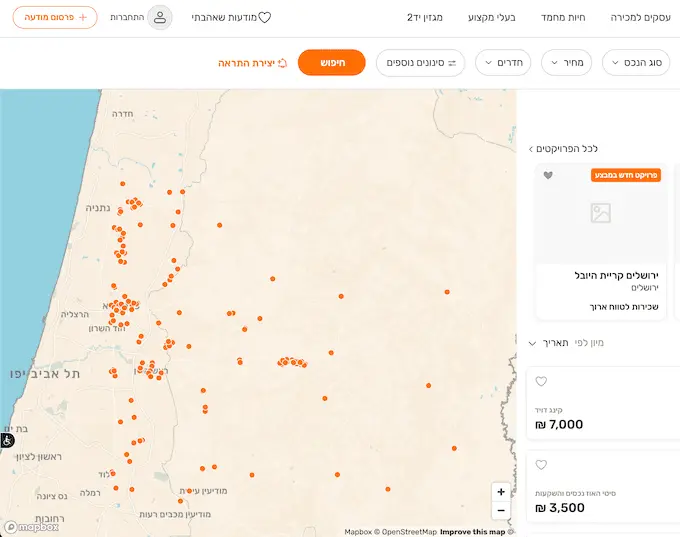Click the חדרה city label on map
680x537 pixels.
(123, 114)
